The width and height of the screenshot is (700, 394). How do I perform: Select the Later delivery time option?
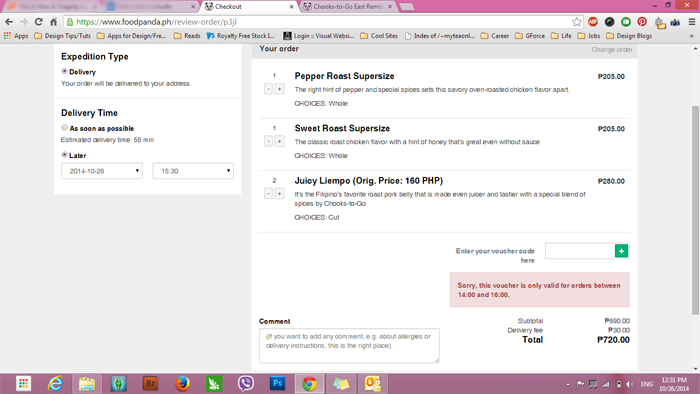point(64,155)
